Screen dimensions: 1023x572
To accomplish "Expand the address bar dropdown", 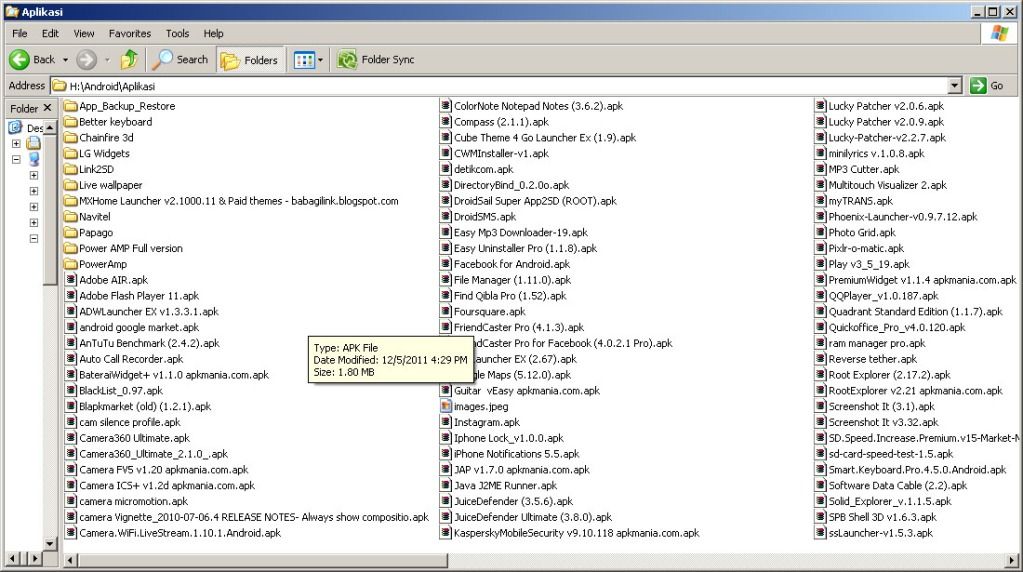I will [x=955, y=85].
